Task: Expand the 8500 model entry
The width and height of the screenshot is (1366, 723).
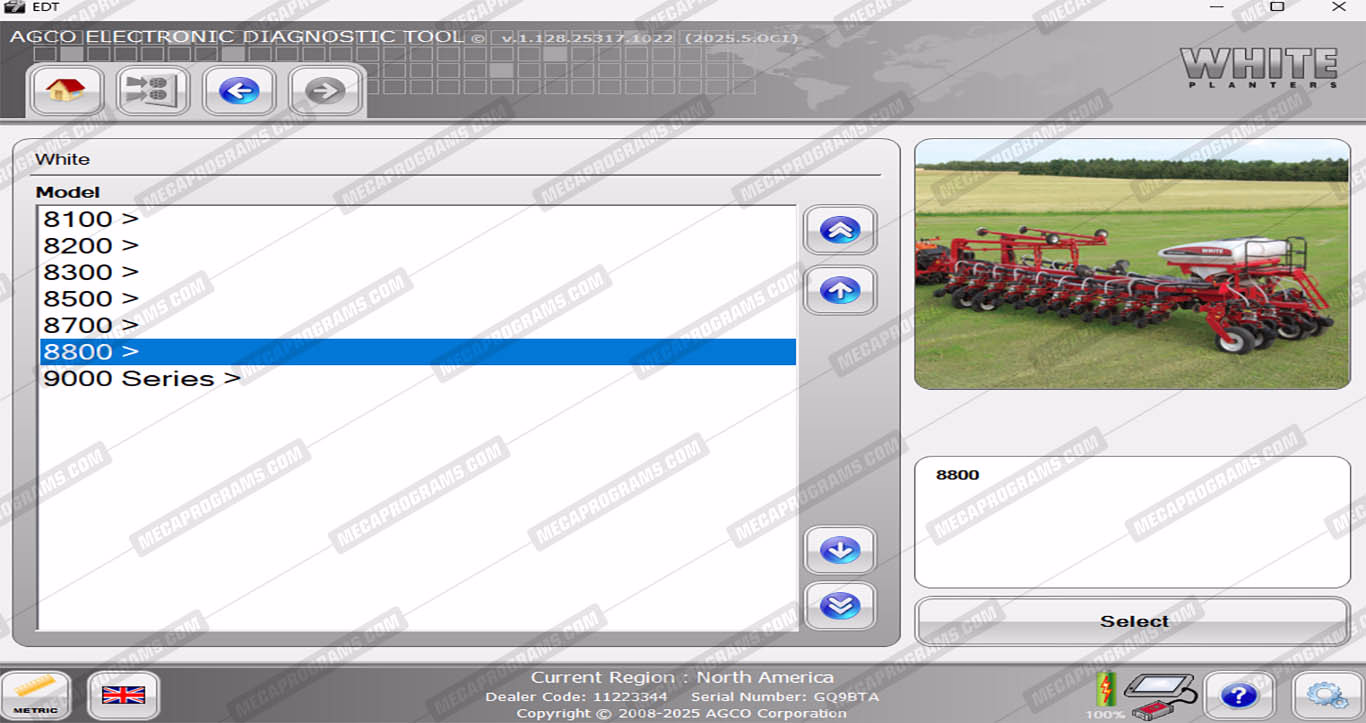Action: 91,299
